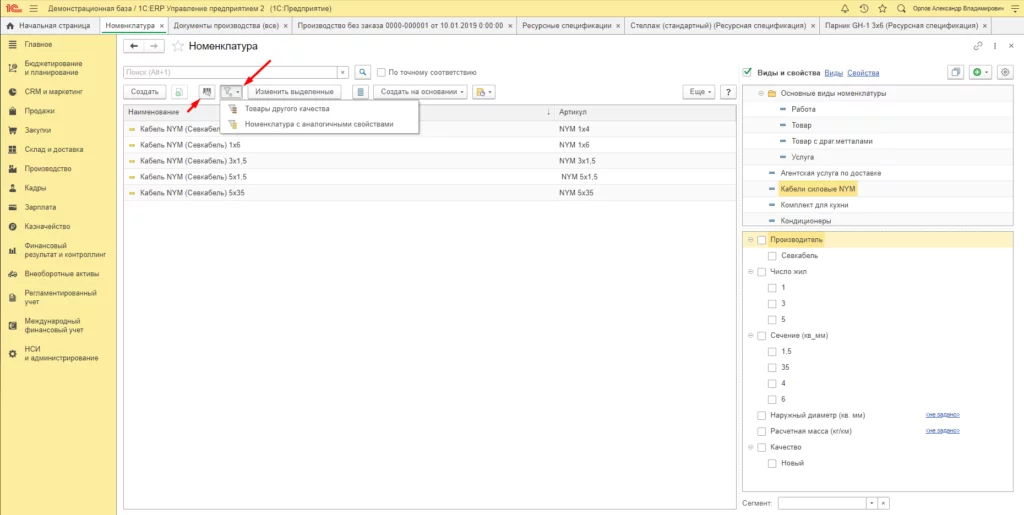The height and width of the screenshot is (515, 1024).
Task: Open the Продажи section in the sidebar
Action: tap(40, 111)
